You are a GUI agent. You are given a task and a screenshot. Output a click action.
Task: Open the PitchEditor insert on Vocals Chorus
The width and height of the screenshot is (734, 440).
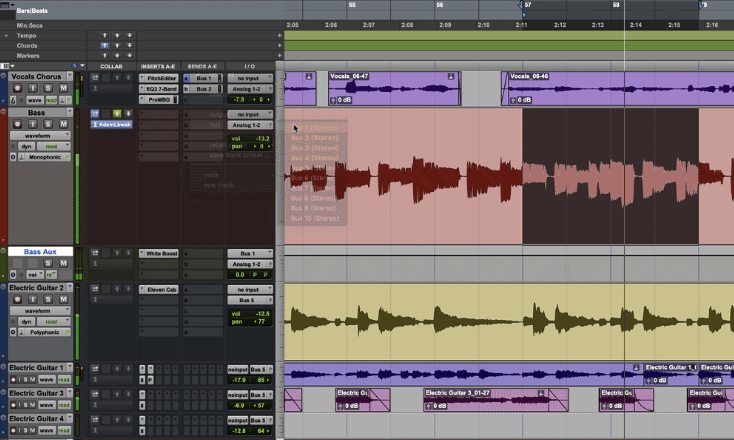click(x=159, y=78)
